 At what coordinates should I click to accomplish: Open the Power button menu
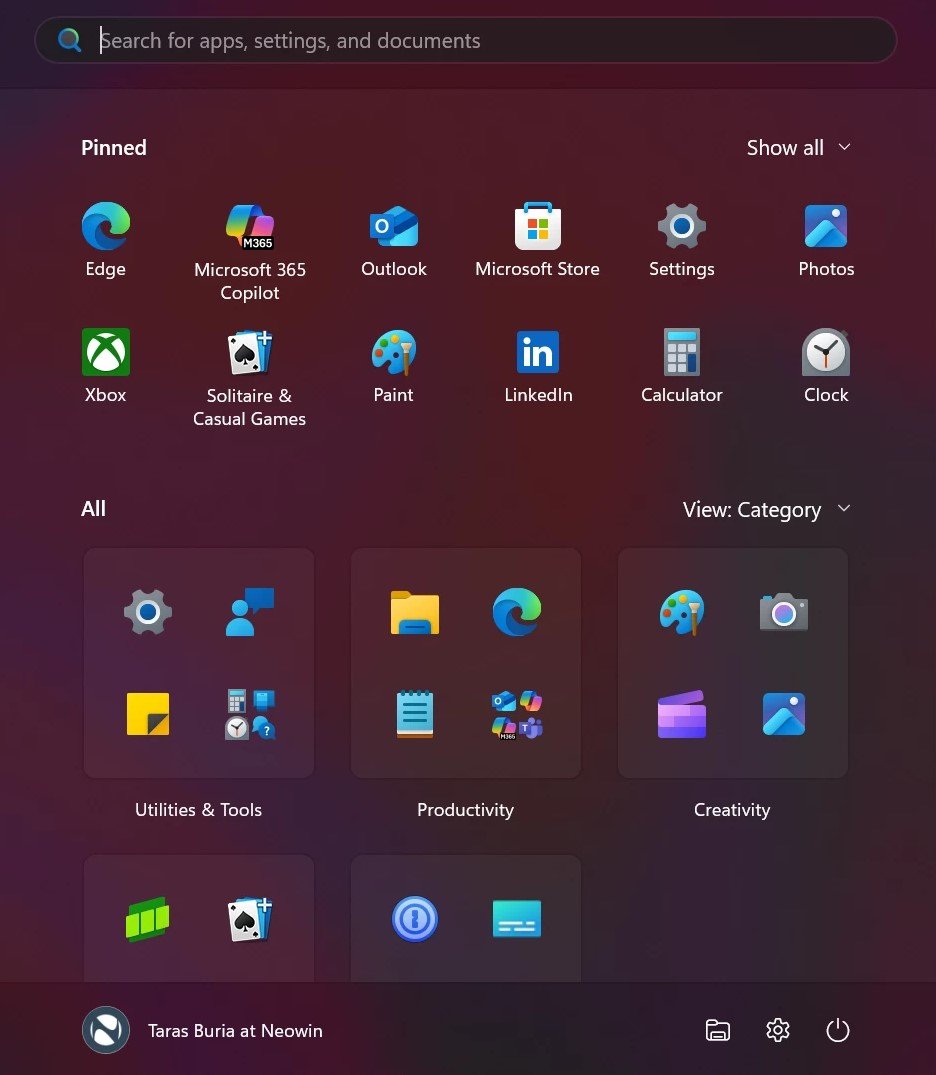[837, 1030]
